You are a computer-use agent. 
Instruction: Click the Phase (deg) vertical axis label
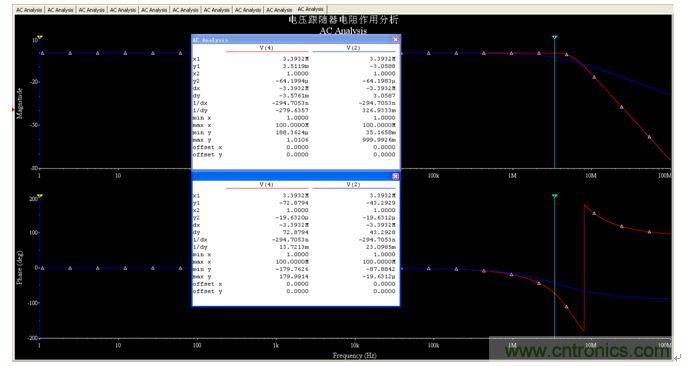(x=19, y=268)
